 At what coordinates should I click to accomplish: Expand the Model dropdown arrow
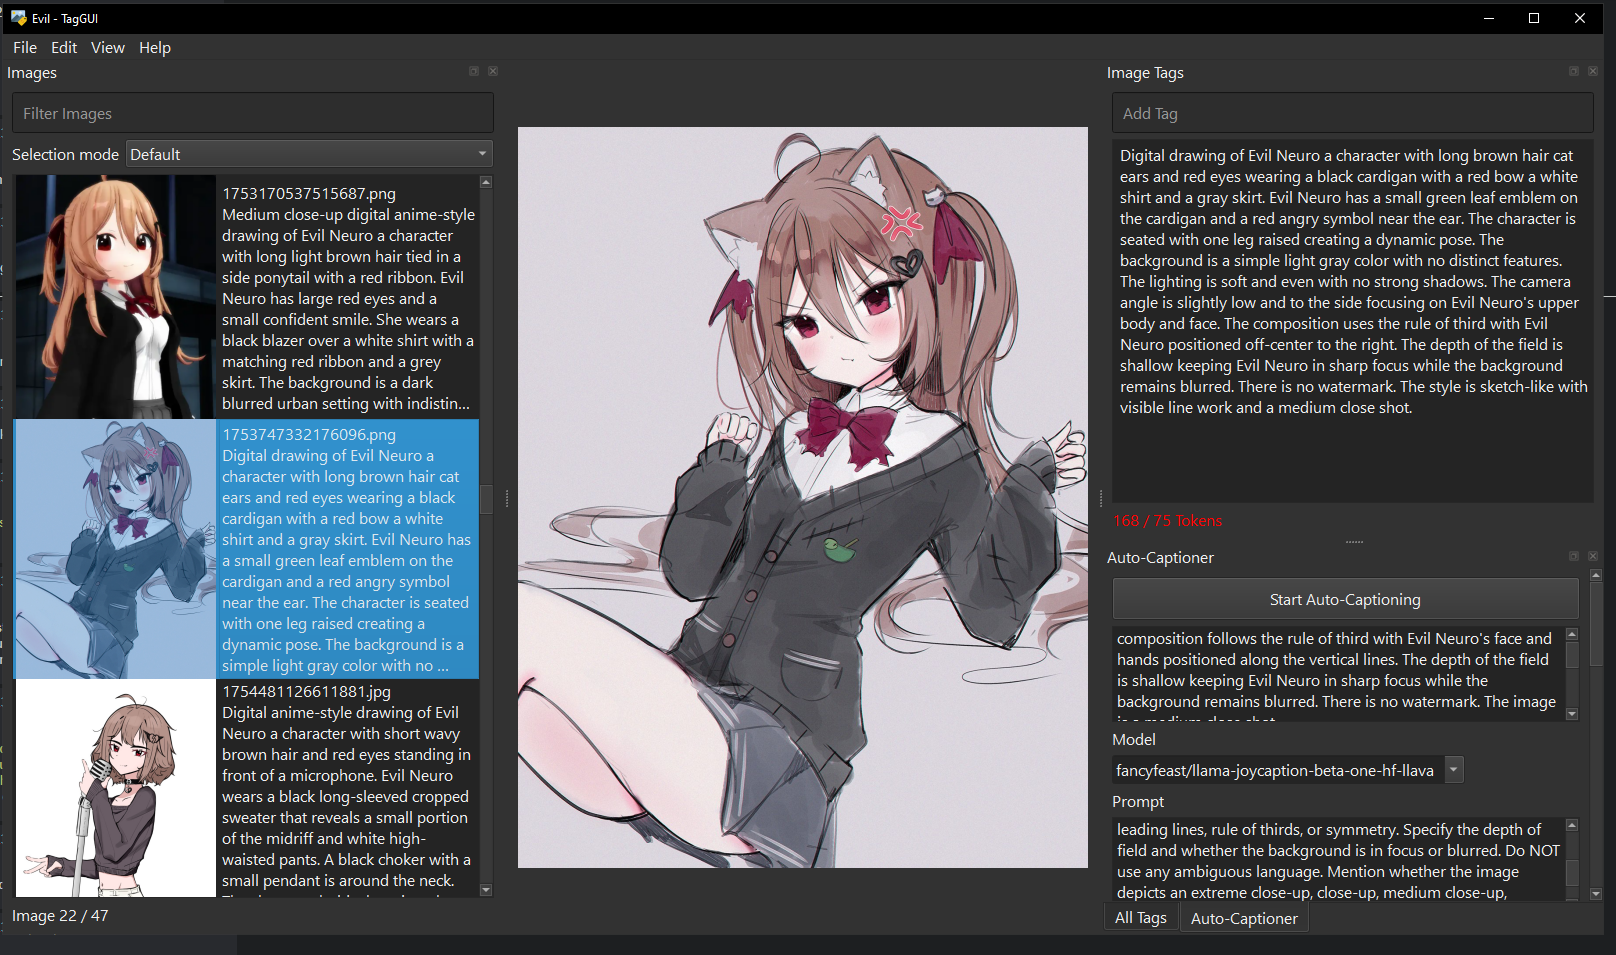tap(1454, 770)
